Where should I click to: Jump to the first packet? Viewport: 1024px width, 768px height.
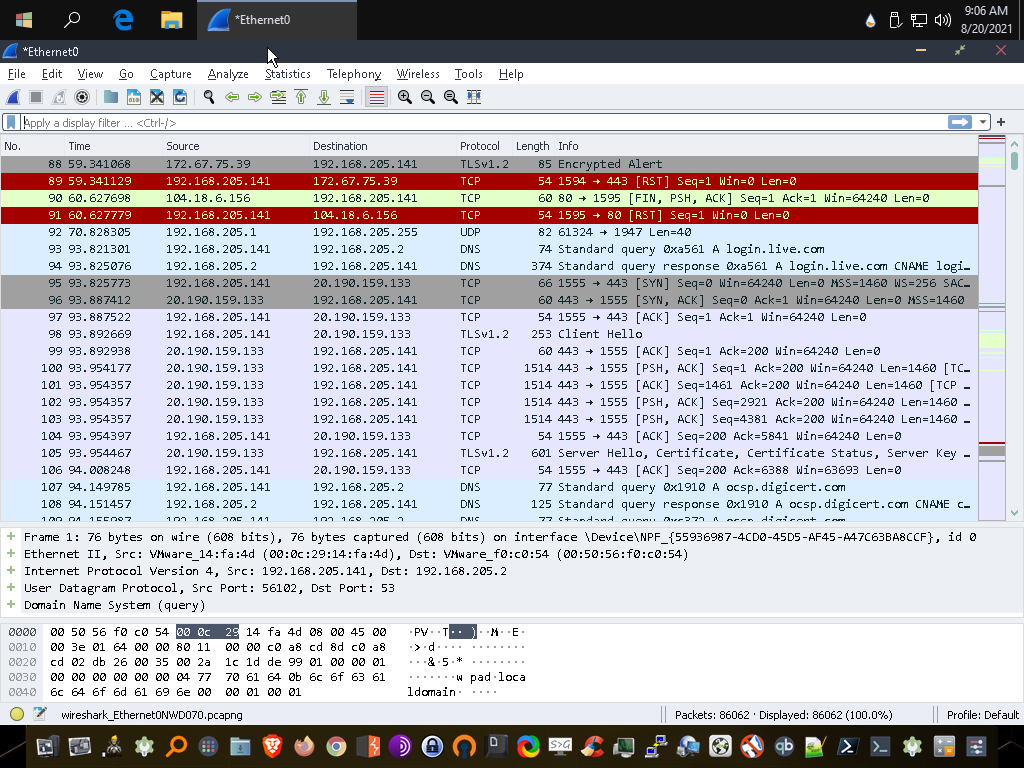click(301, 97)
